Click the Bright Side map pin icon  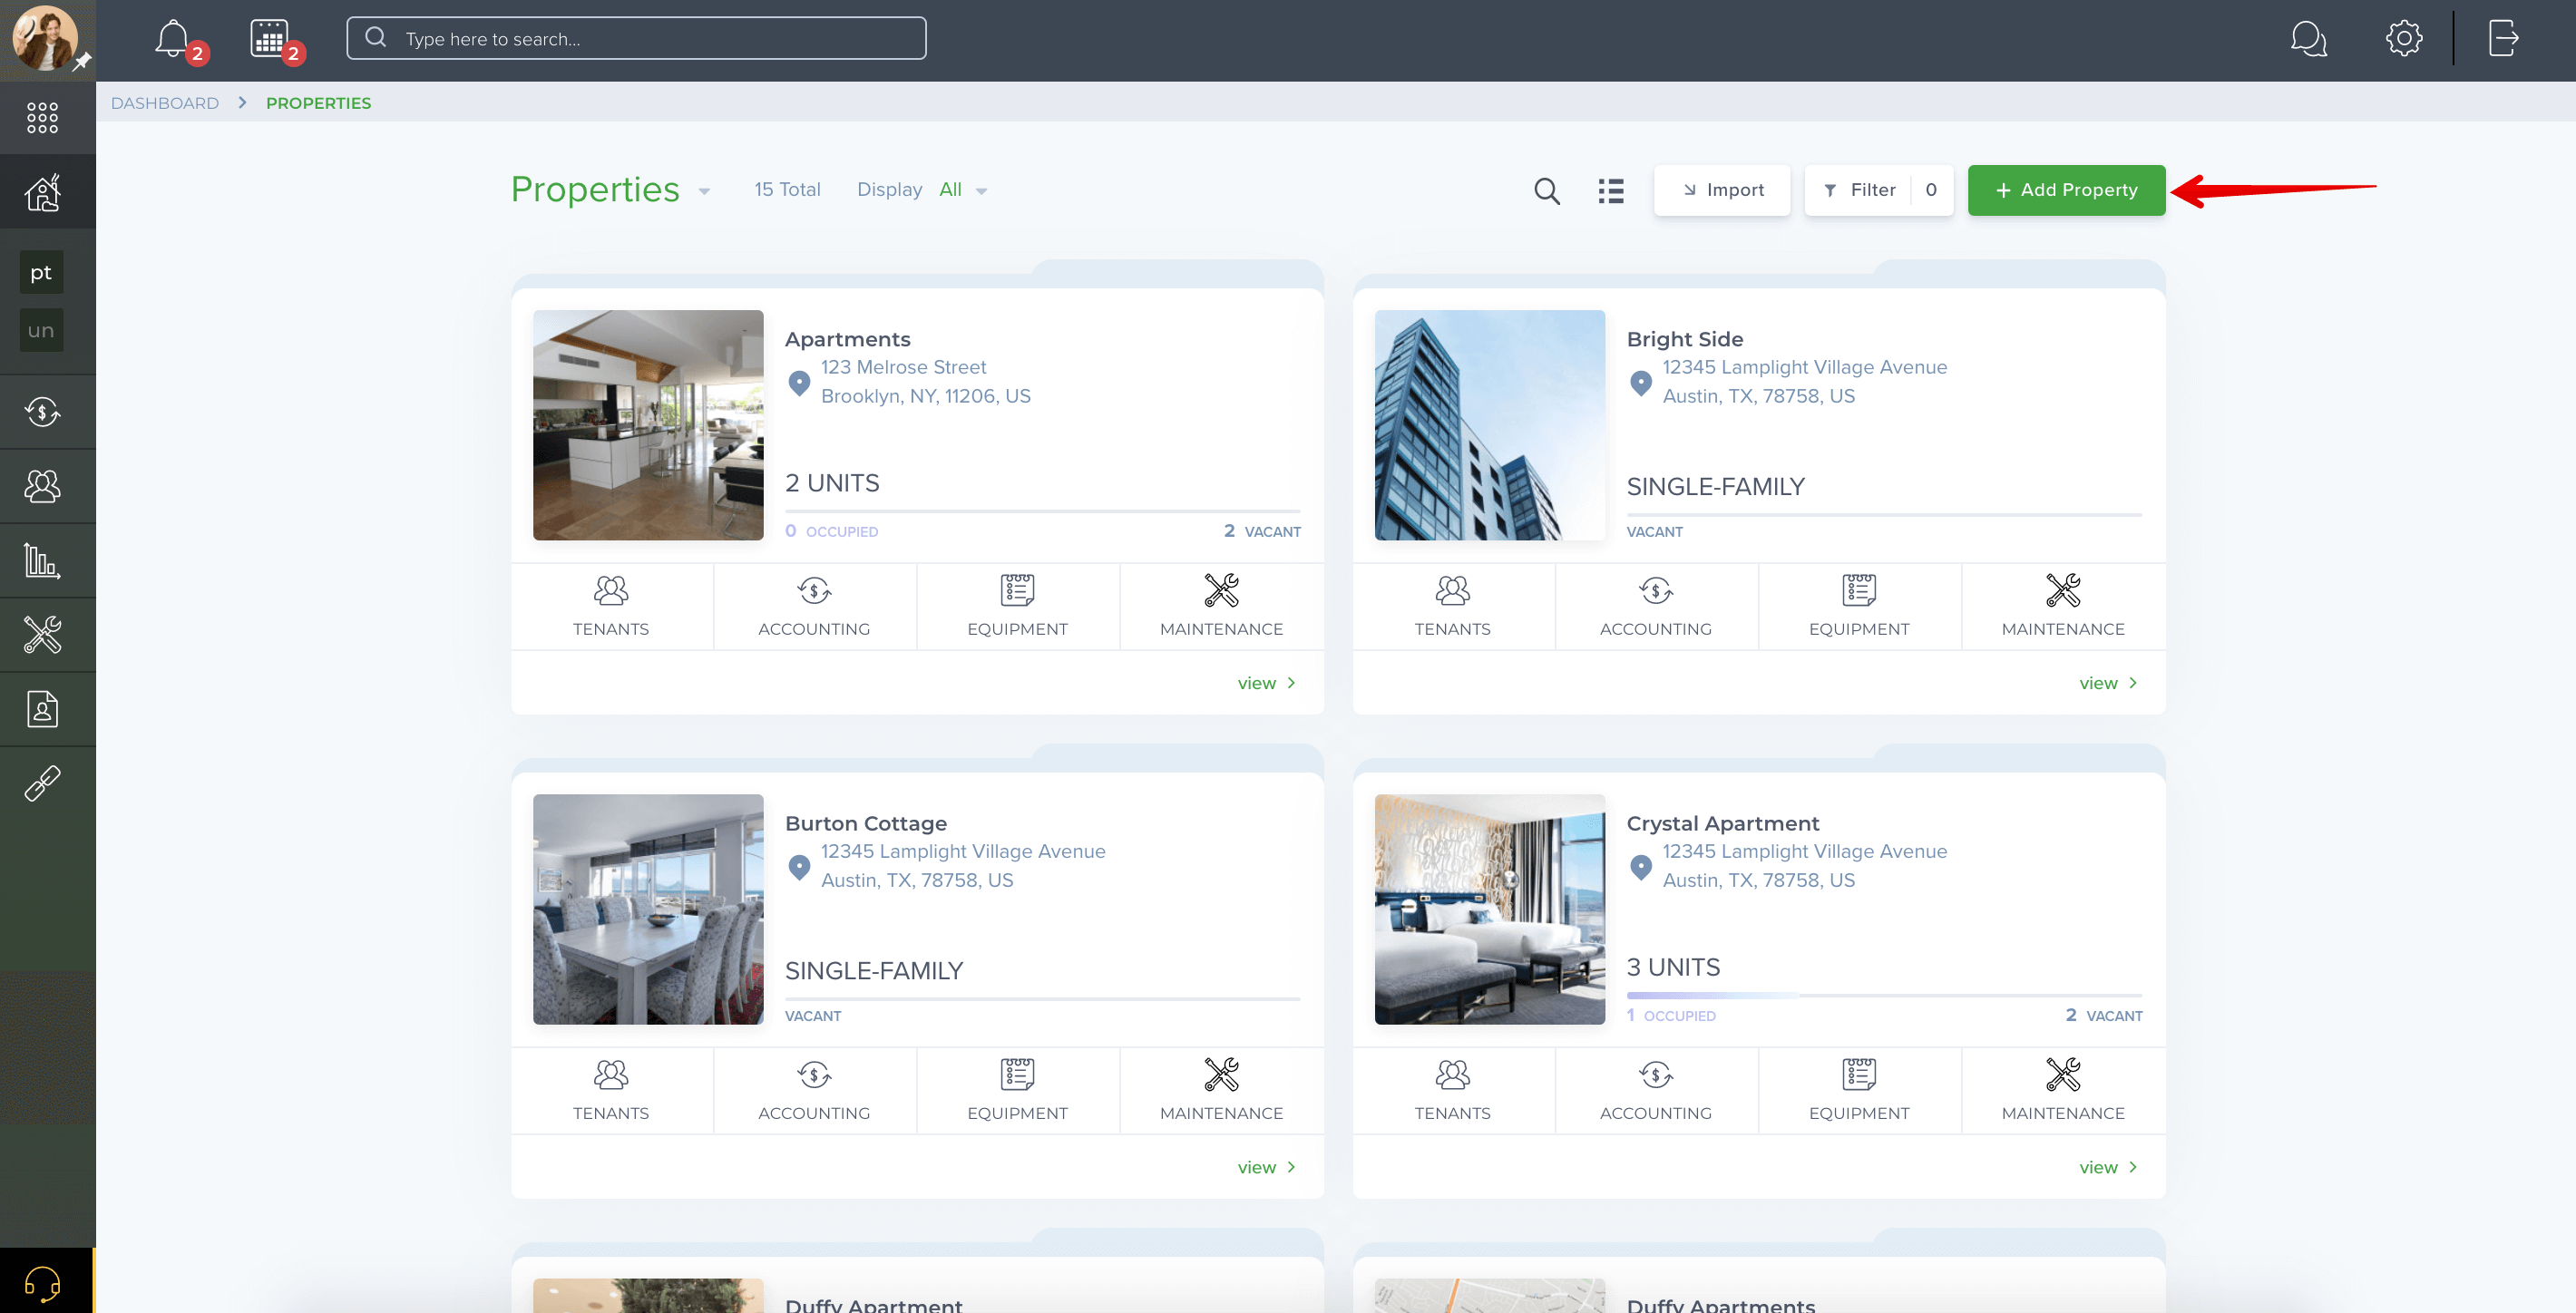[1640, 382]
